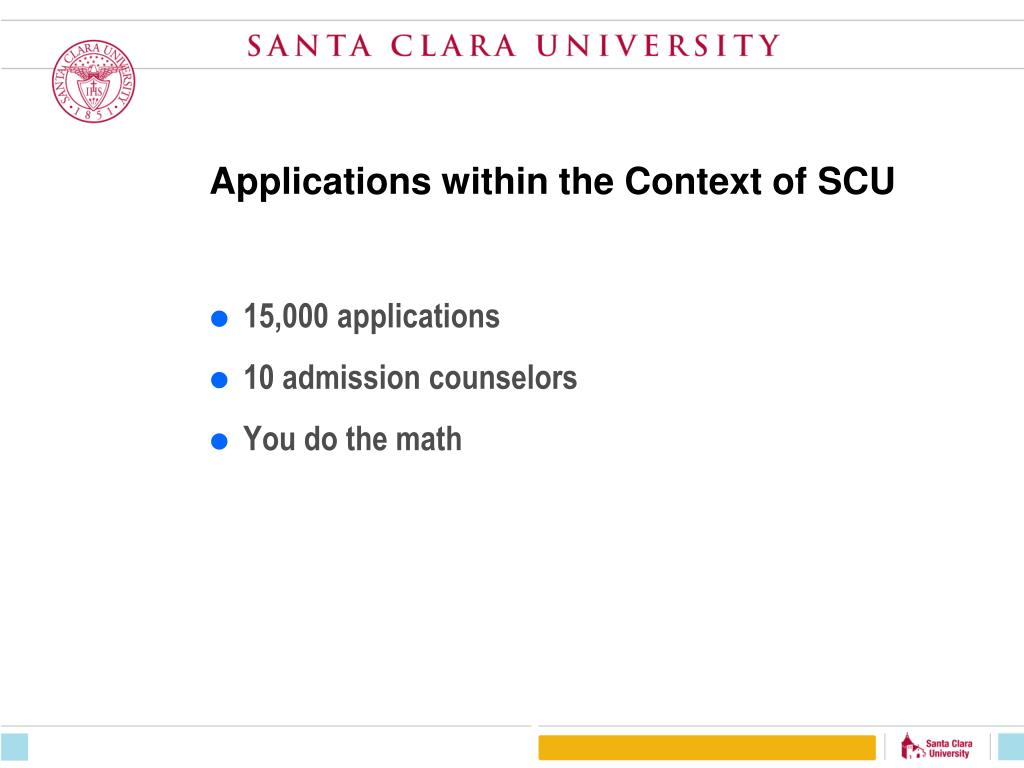Screen dimensions: 1024x768
Task: Click the 1851 year on the seal
Action: point(93,115)
